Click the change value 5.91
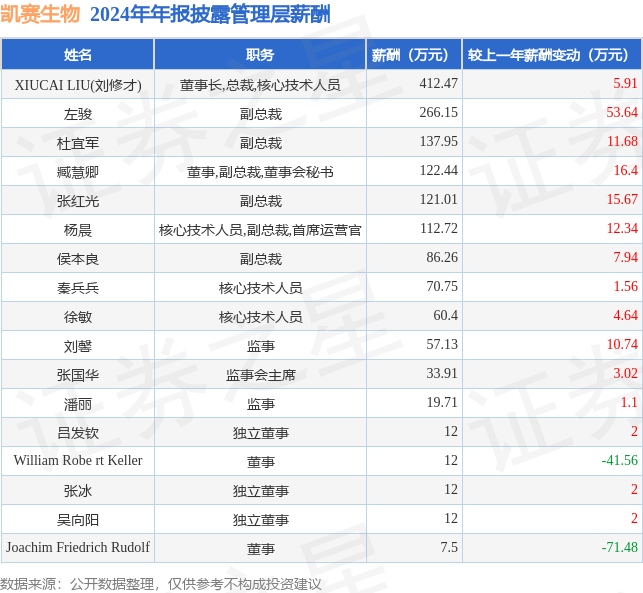The width and height of the screenshot is (643, 593). (625, 83)
